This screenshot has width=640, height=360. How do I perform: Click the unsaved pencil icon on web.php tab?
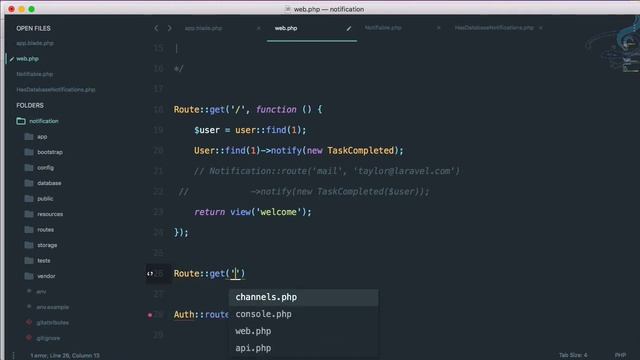[x=349, y=28]
